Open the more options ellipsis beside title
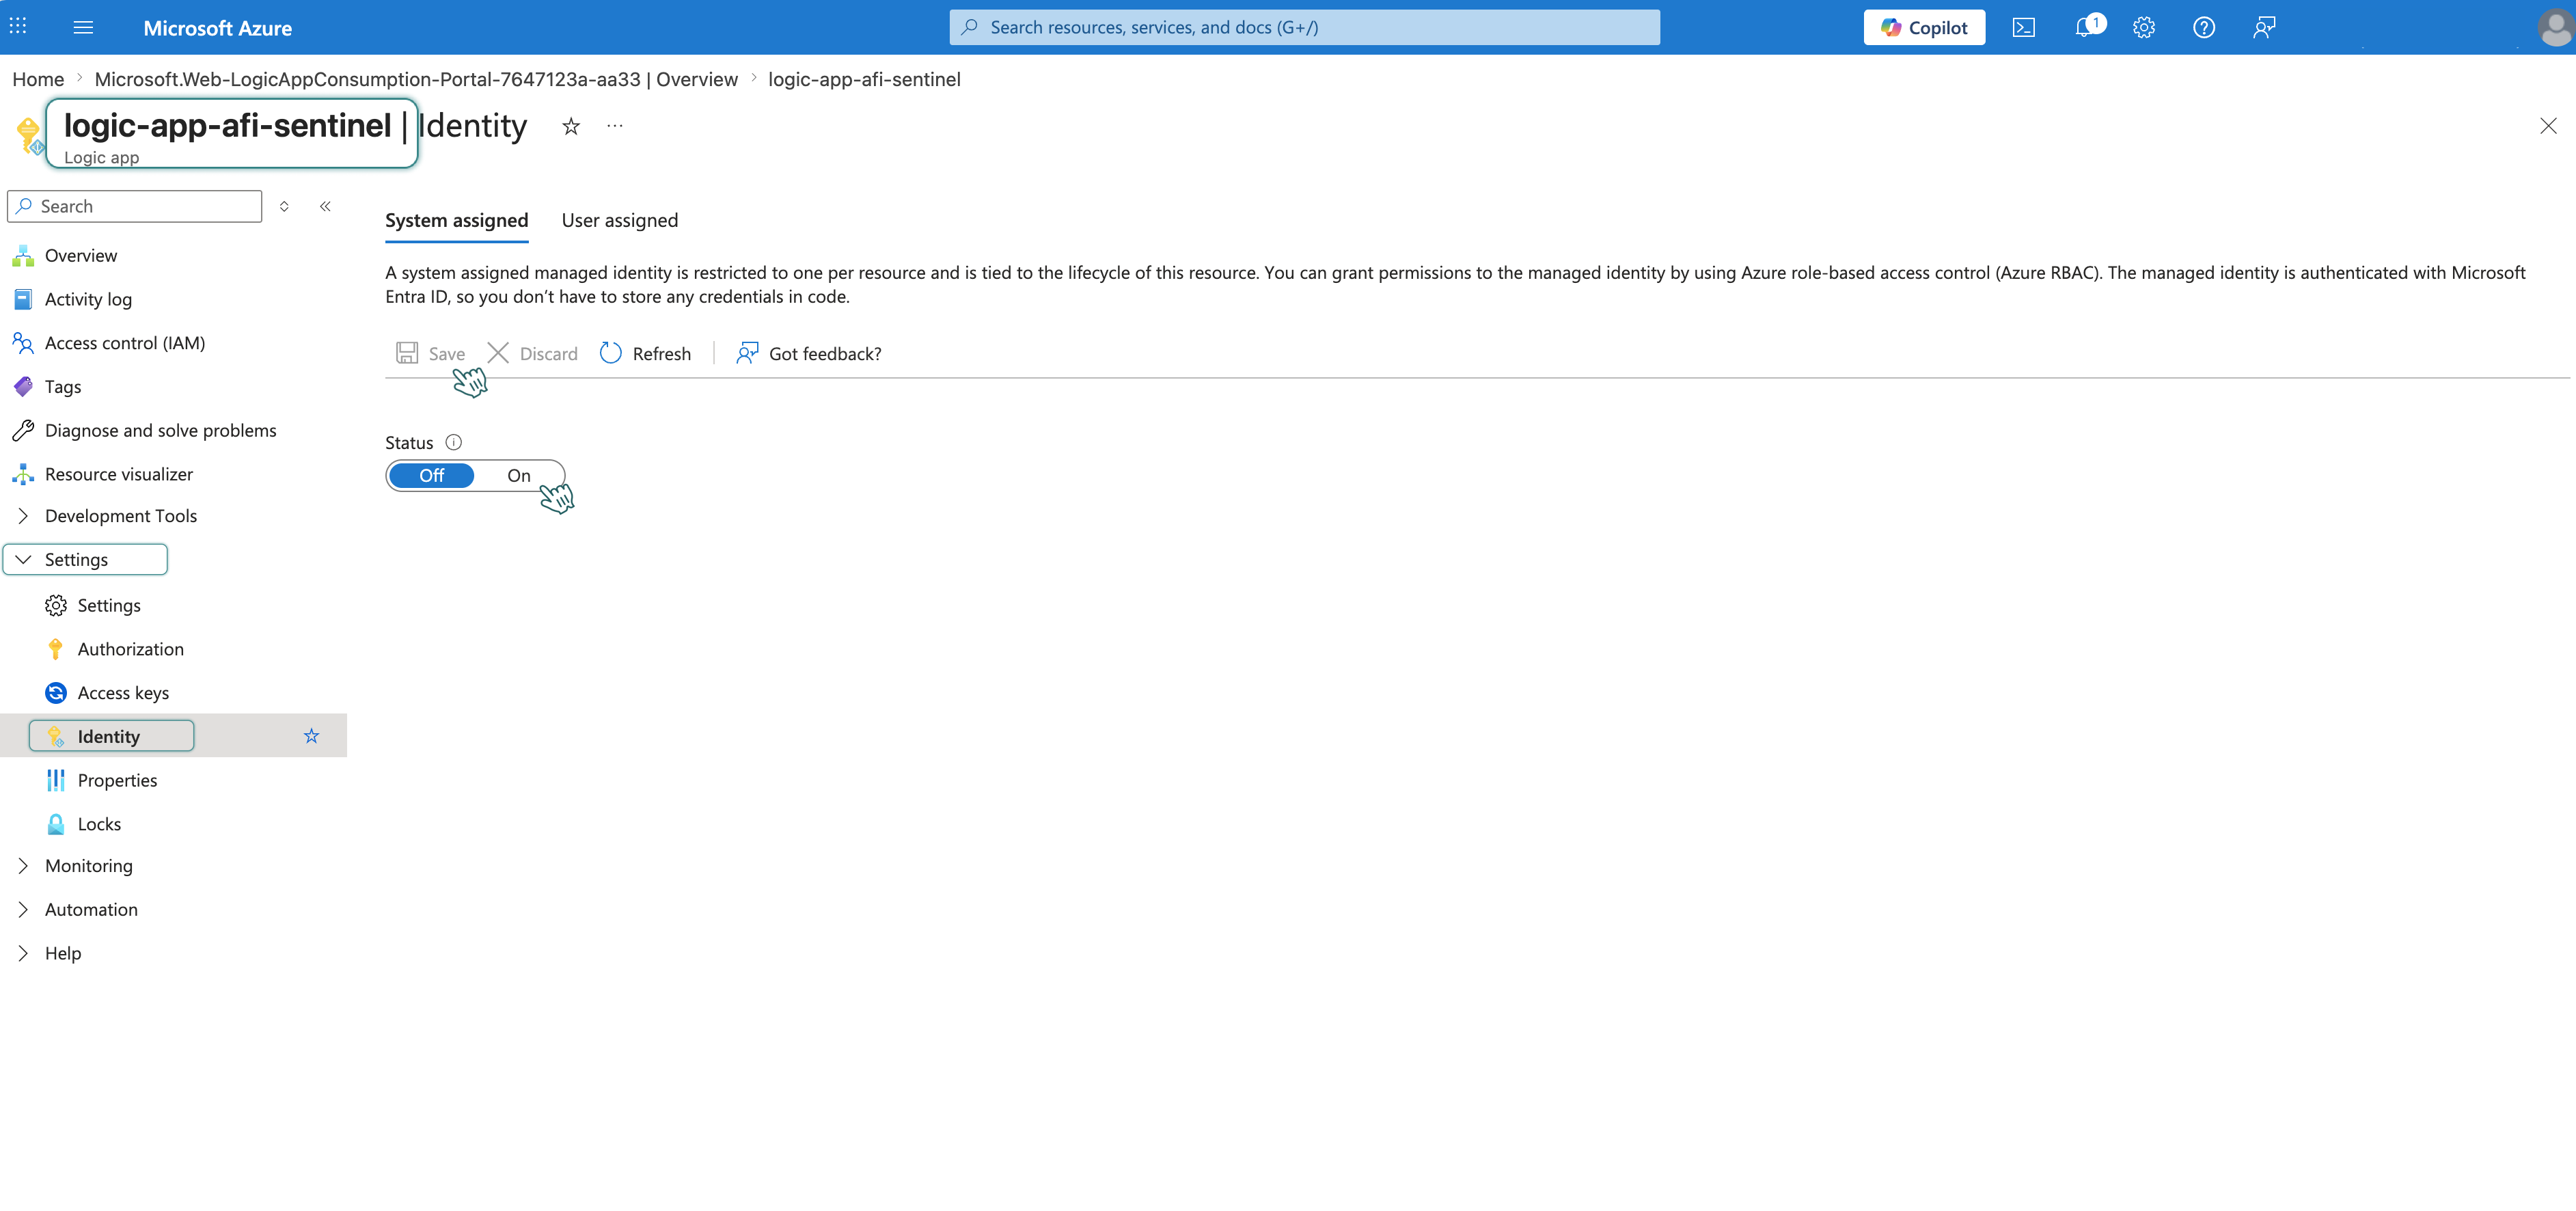Screen dimensions: 2576x1211 (x=615, y=126)
